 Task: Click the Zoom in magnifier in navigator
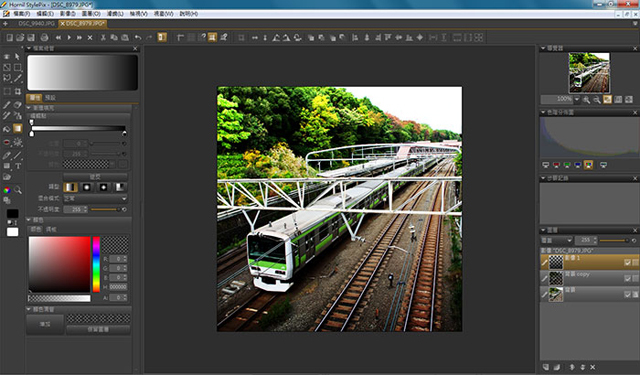[x=586, y=100]
